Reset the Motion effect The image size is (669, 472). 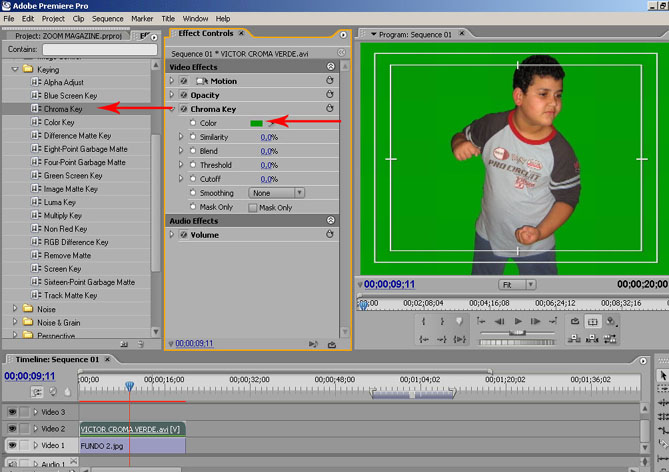329,80
